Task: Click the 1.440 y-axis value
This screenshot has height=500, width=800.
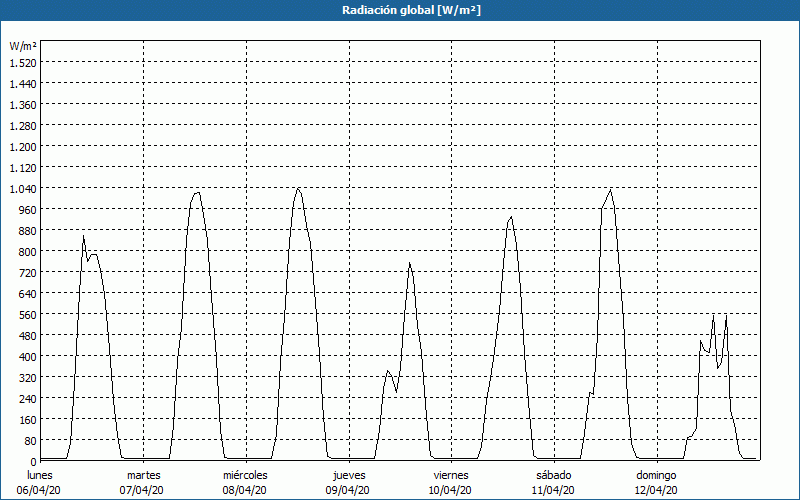Action: tap(23, 84)
